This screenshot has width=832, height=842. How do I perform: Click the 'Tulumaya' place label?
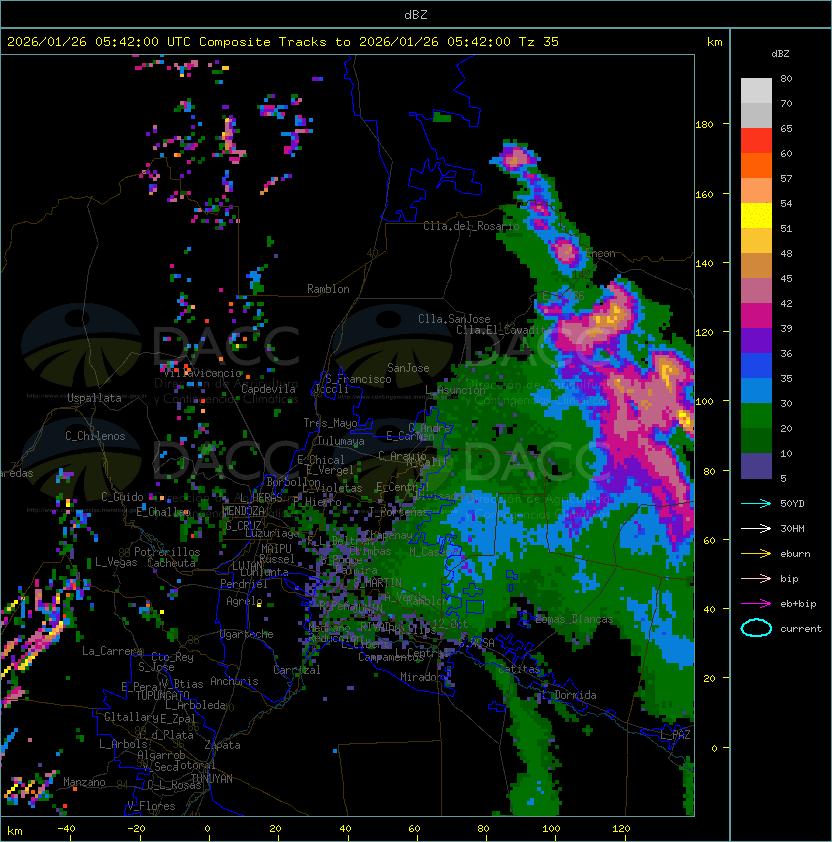point(341,441)
